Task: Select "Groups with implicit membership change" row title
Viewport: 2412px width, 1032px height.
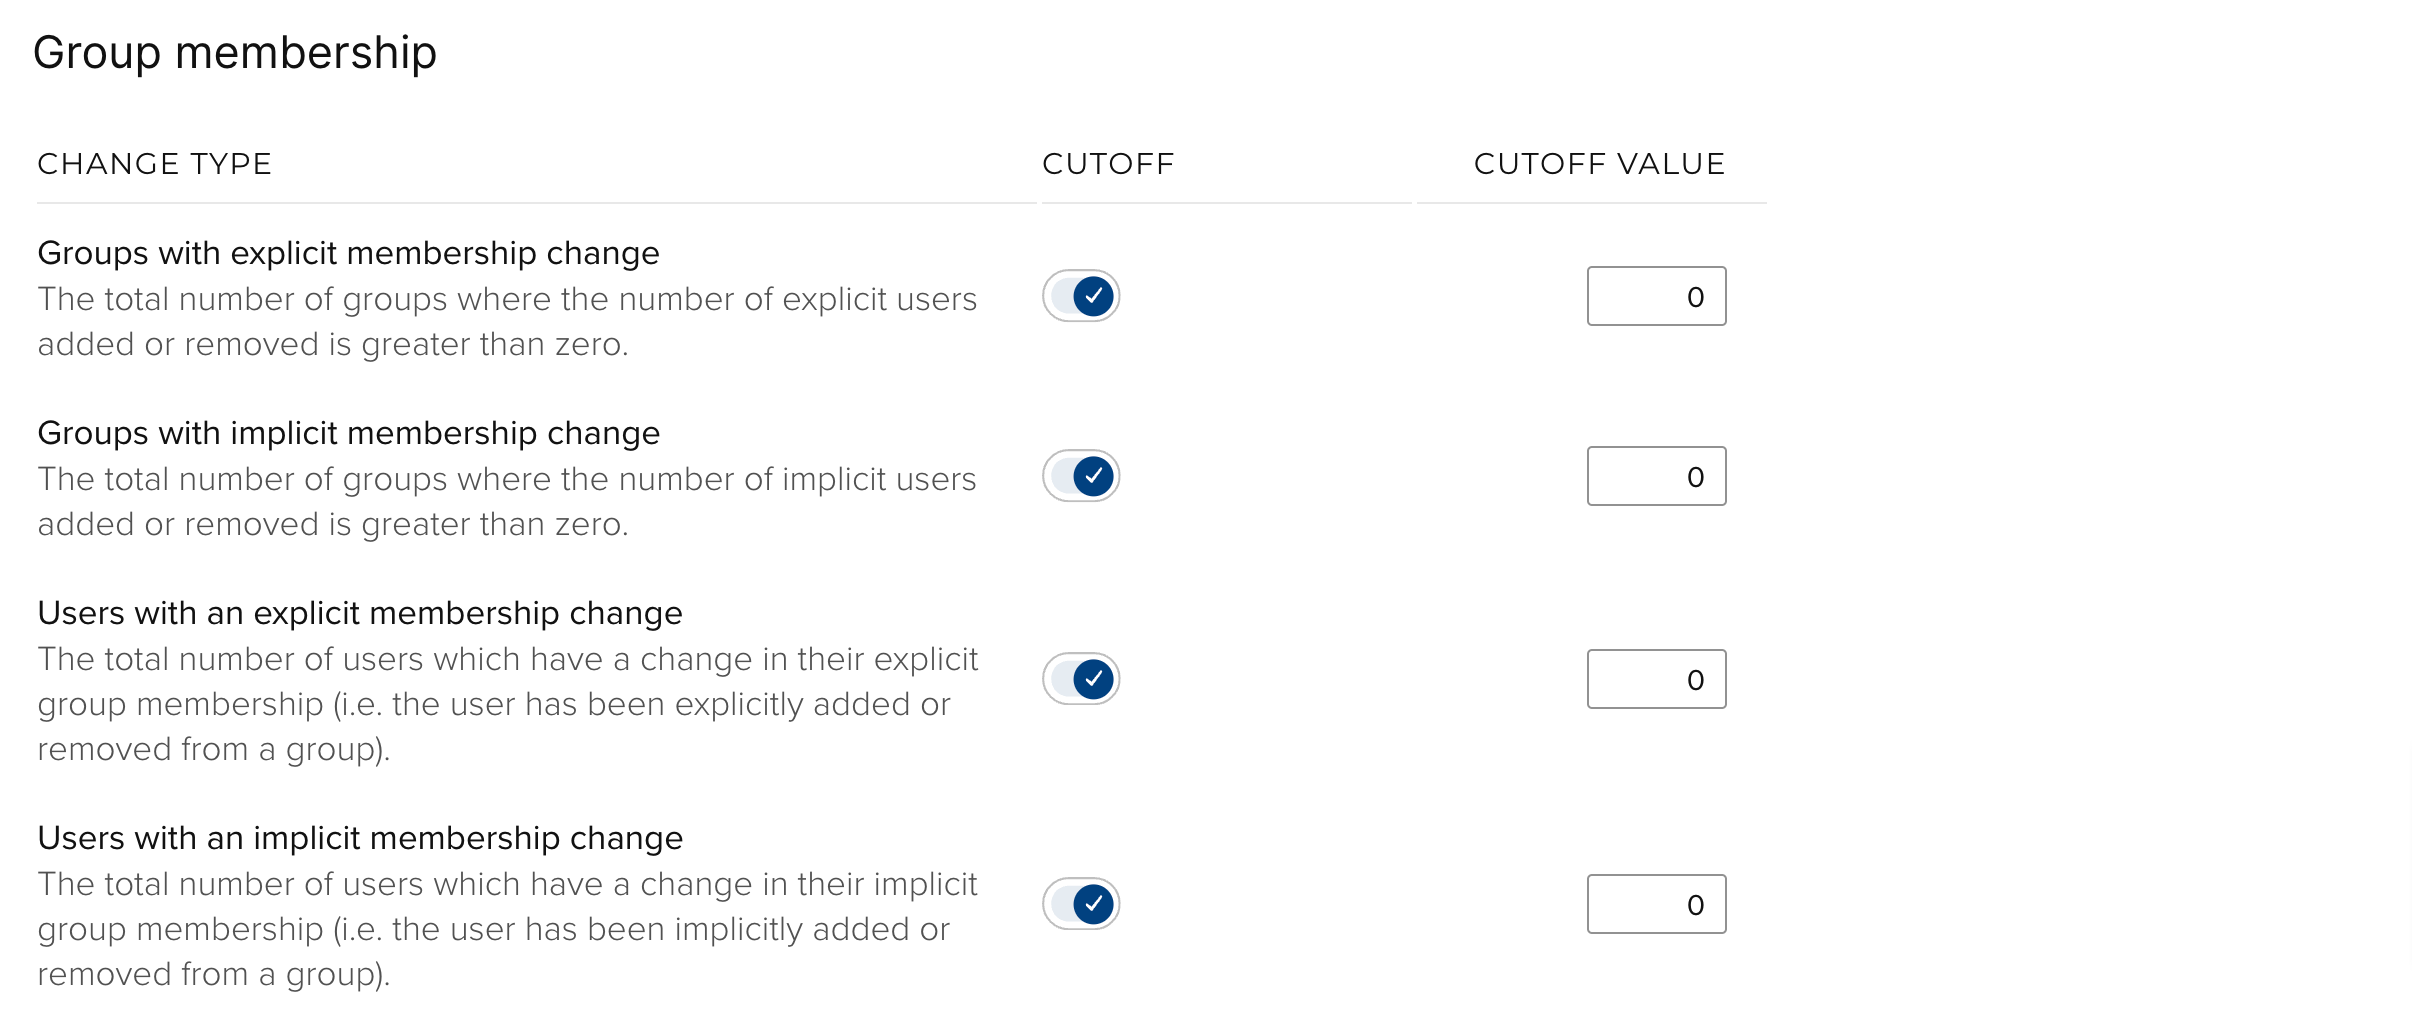Action: [348, 433]
